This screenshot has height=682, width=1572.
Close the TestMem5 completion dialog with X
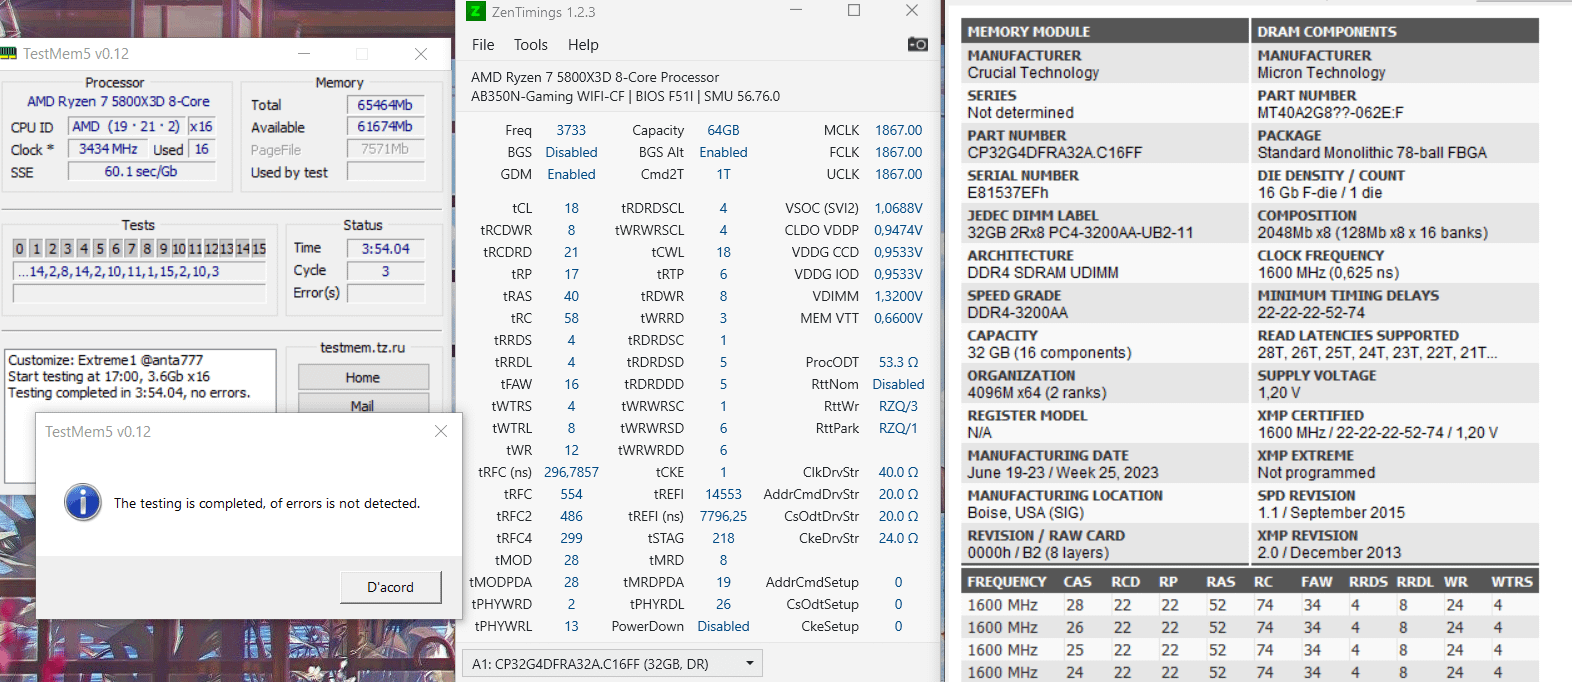(x=441, y=431)
